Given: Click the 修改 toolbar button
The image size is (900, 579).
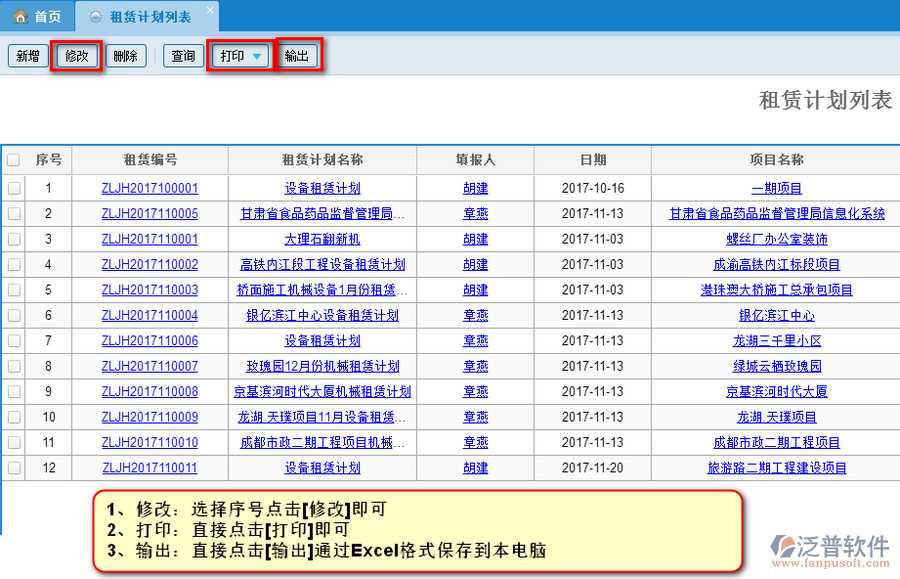Looking at the screenshot, I should point(77,56).
